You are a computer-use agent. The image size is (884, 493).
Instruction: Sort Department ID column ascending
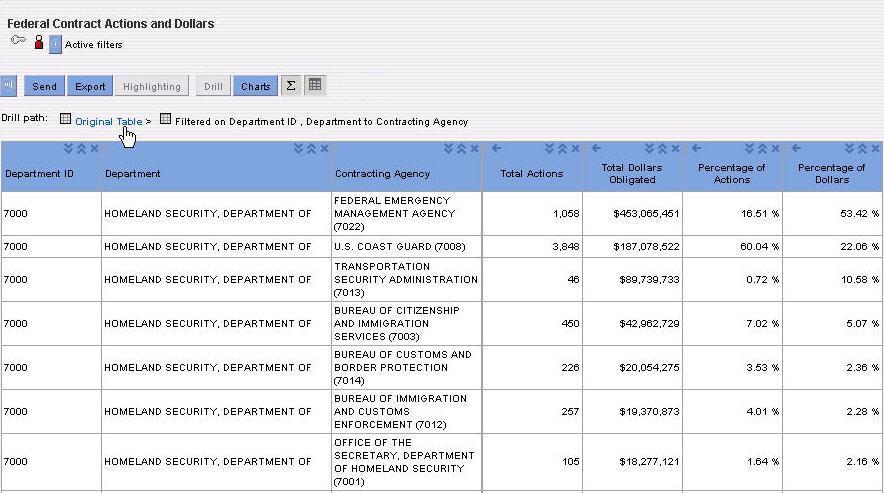coord(81,148)
